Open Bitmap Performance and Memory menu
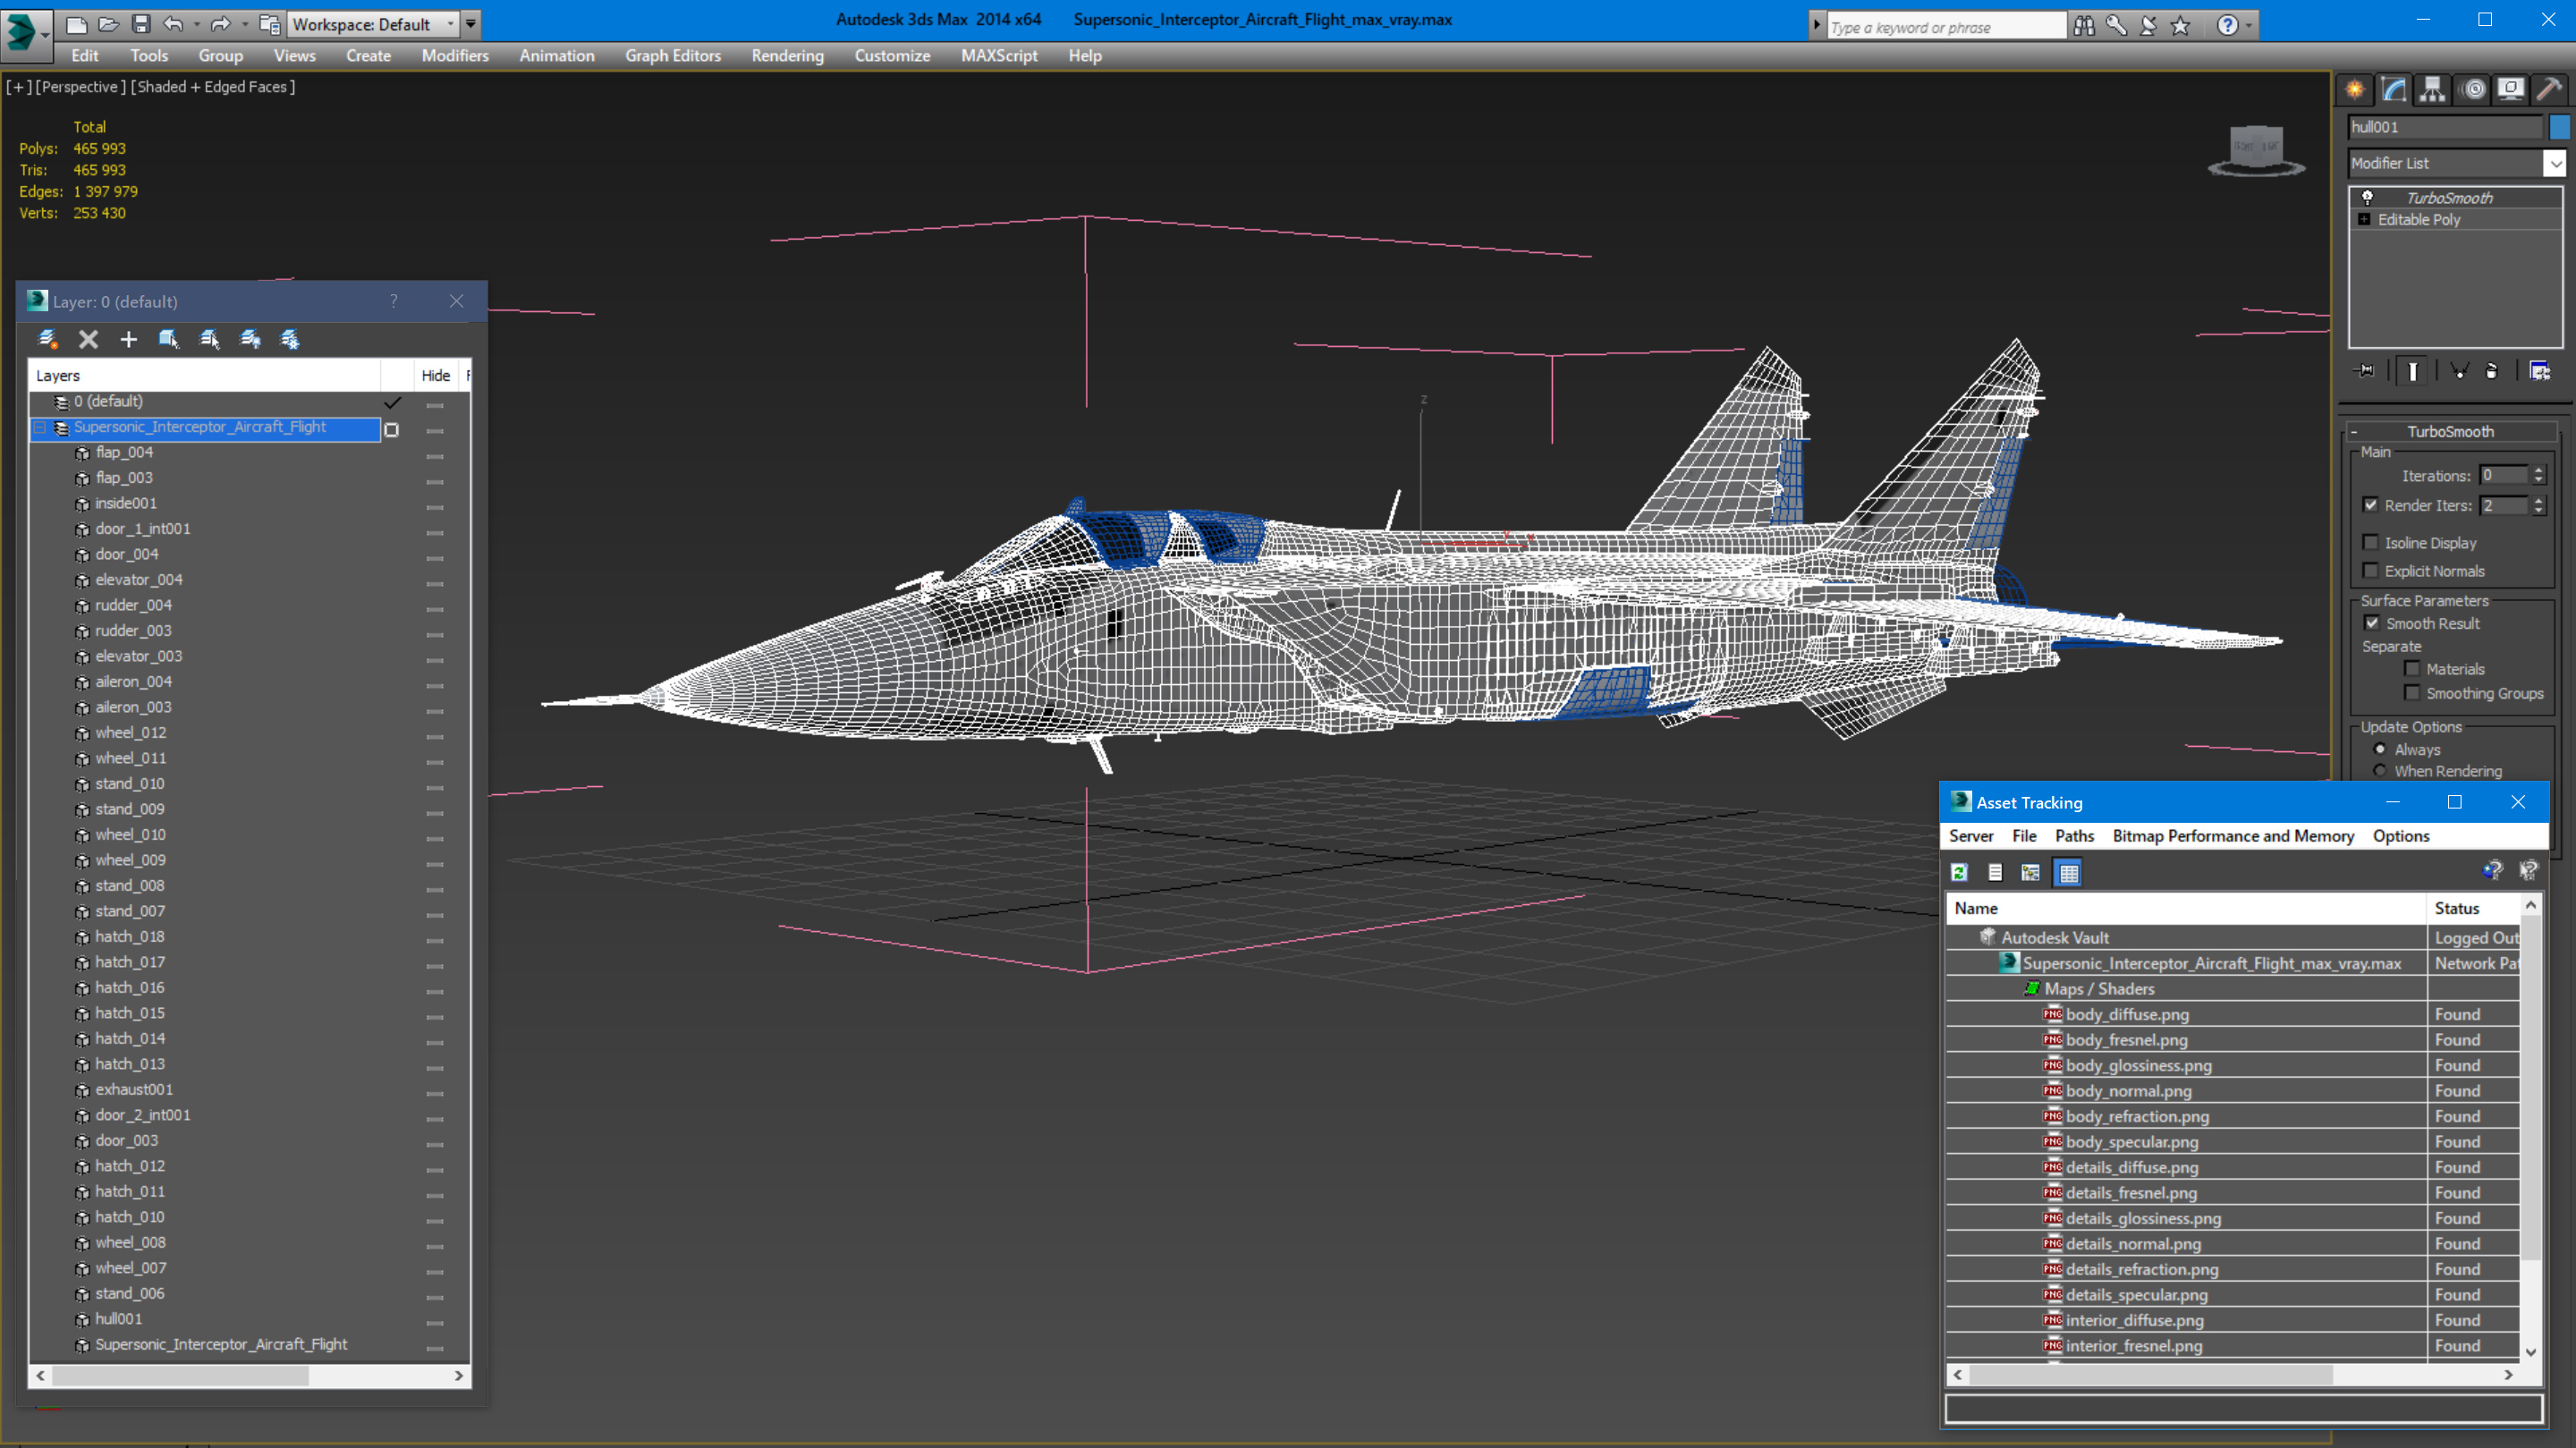Image resolution: width=2576 pixels, height=1448 pixels. pyautogui.click(x=2233, y=836)
